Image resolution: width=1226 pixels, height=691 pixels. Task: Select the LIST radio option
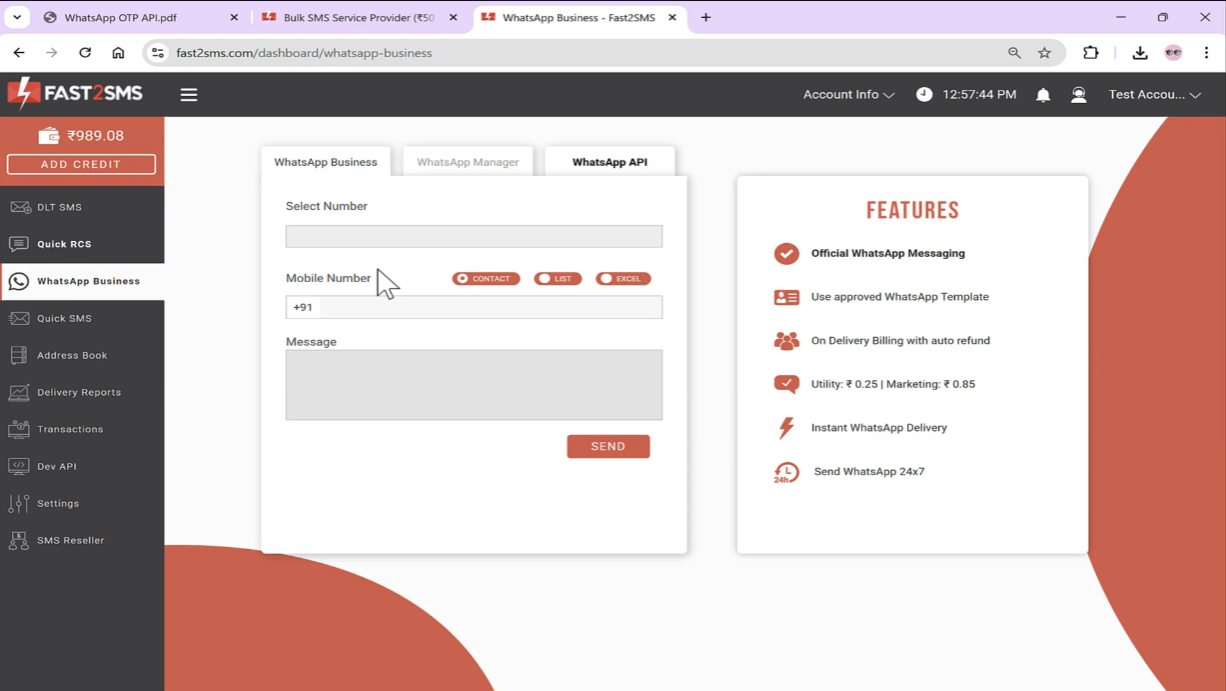(557, 279)
